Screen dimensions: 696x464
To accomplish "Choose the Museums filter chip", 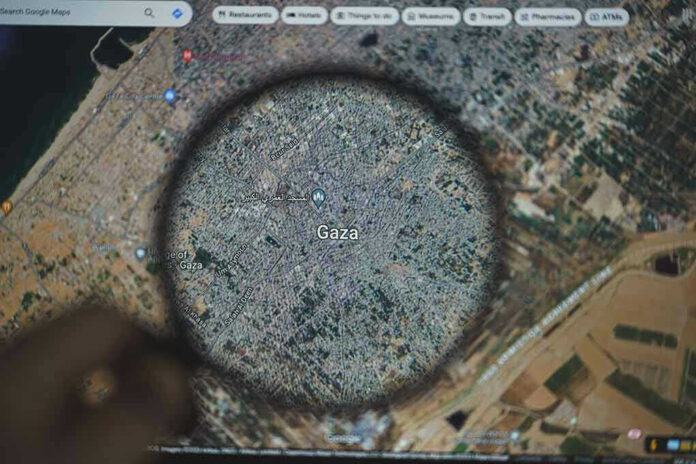I will point(431,16).
